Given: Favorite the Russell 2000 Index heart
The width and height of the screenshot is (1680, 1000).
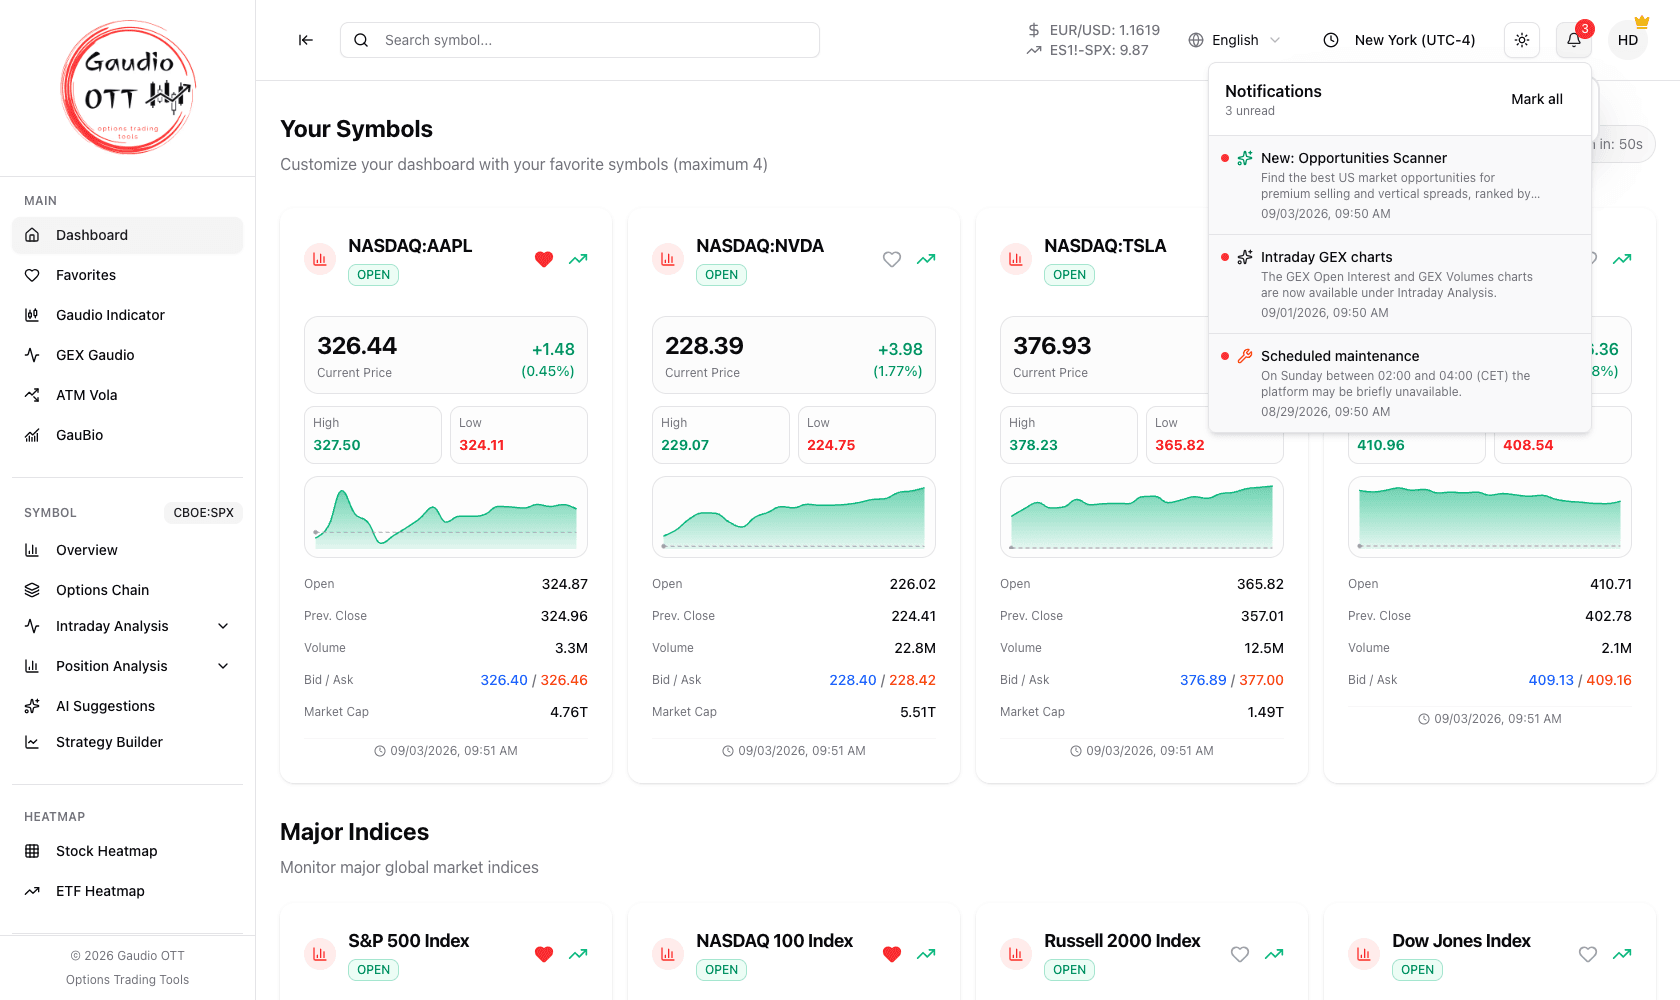Looking at the screenshot, I should click(1240, 954).
